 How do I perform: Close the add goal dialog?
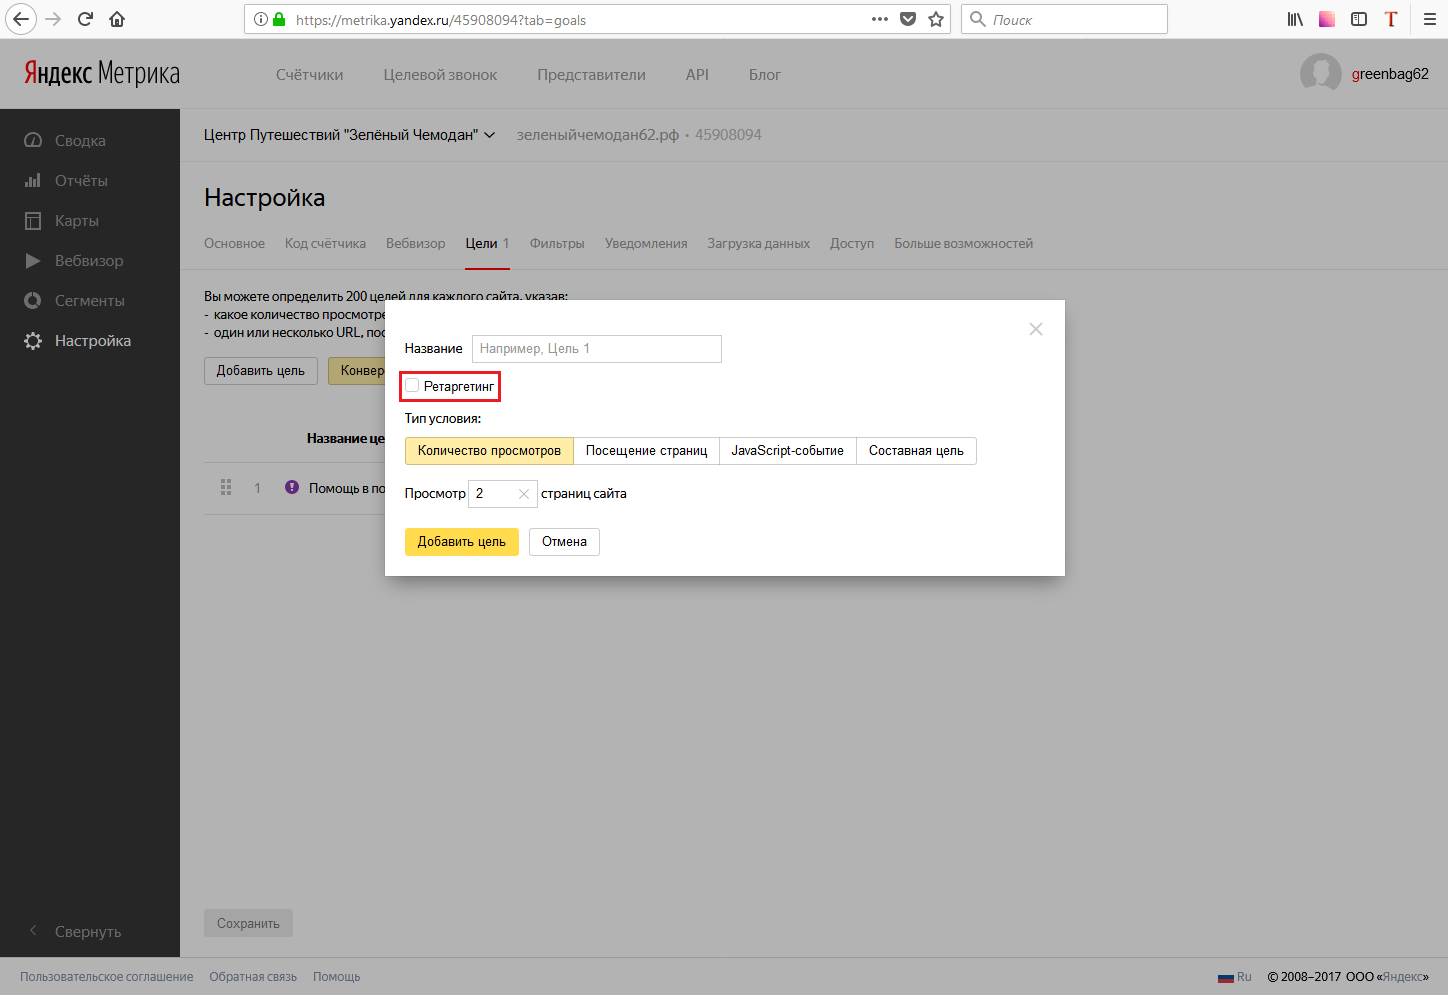coord(1036,329)
